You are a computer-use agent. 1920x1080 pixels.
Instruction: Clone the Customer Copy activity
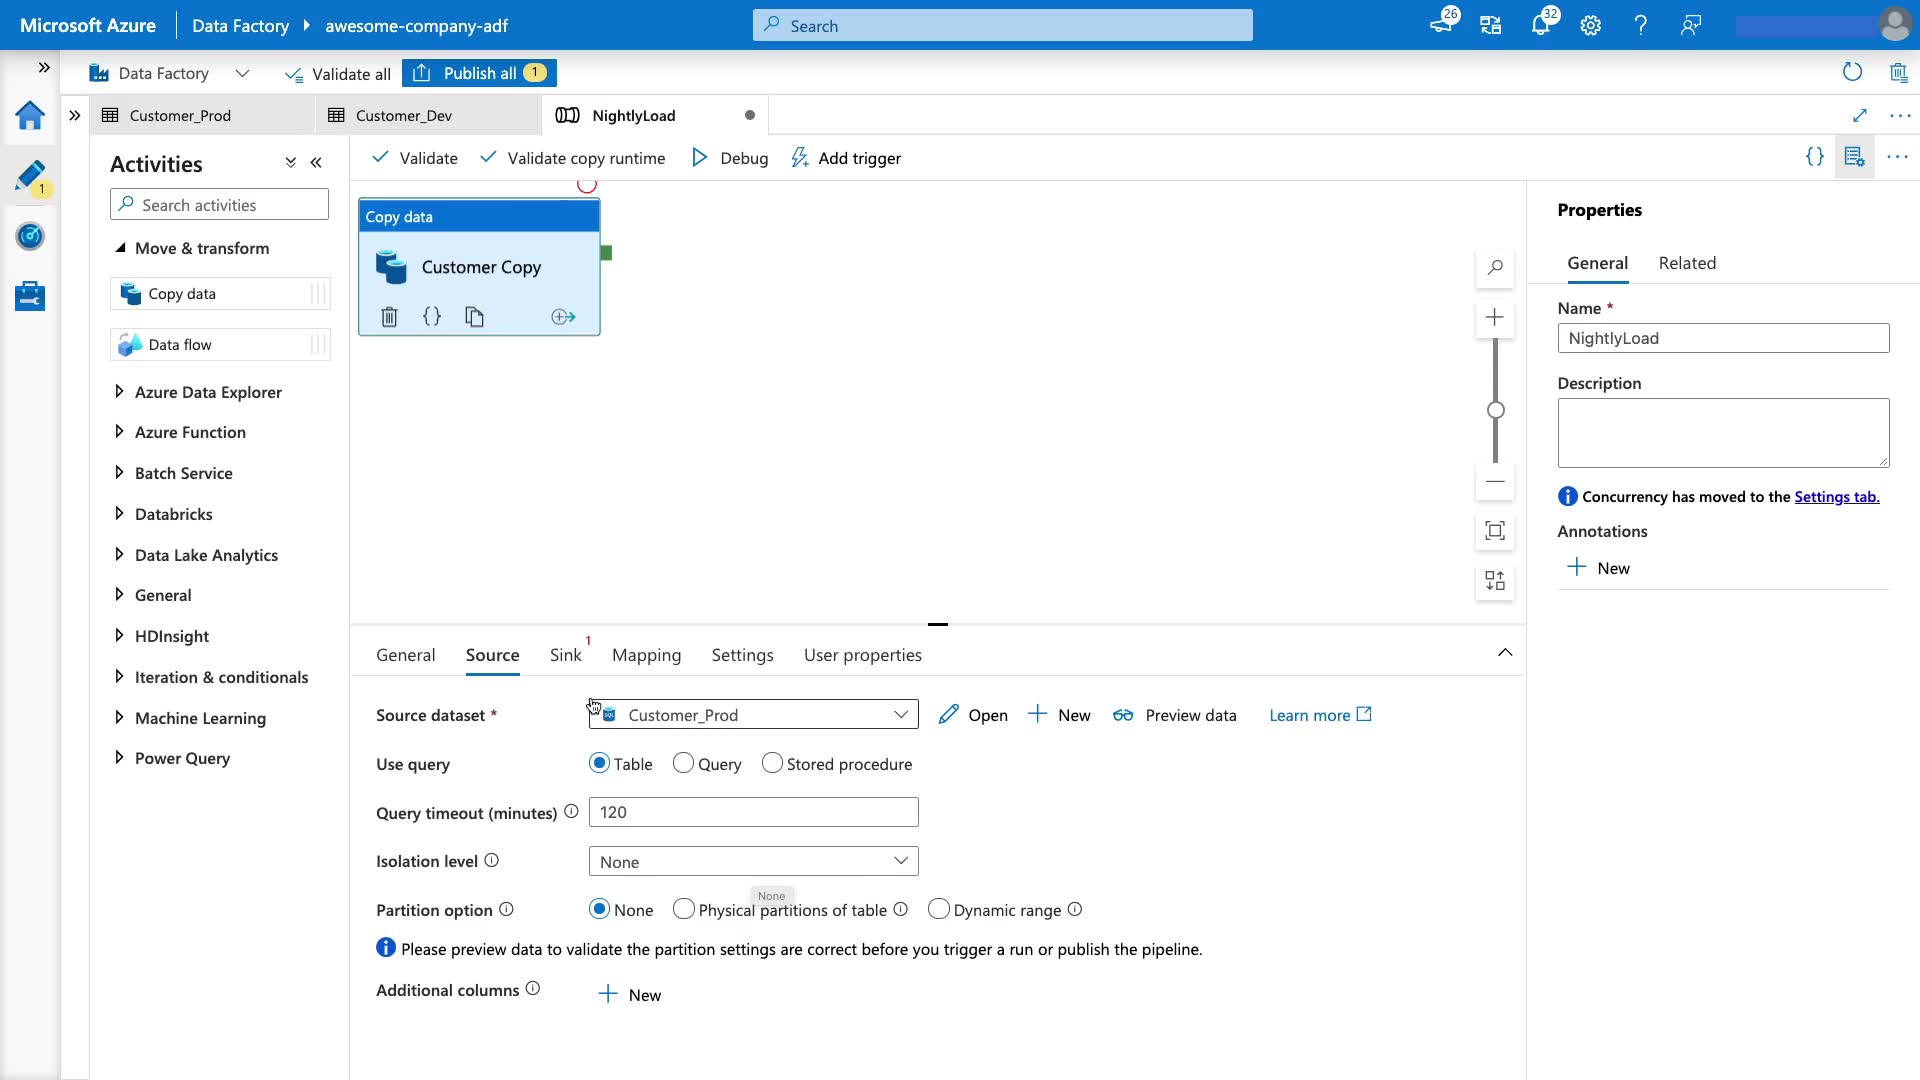474,317
